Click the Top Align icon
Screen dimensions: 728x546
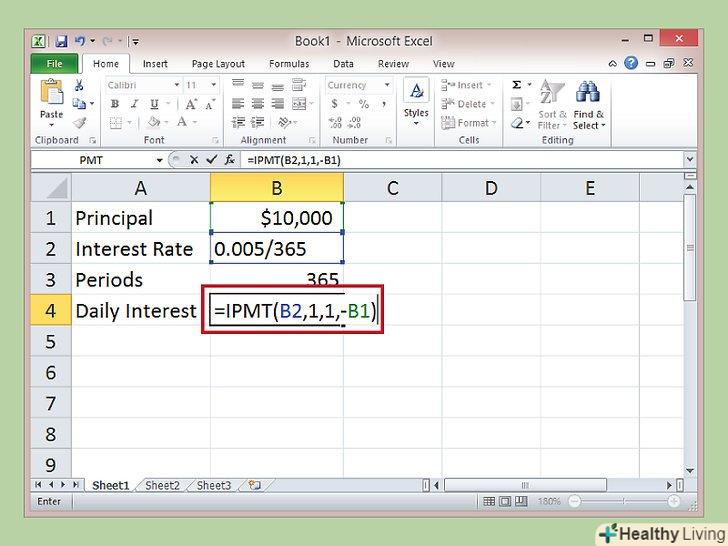pyautogui.click(x=238, y=84)
